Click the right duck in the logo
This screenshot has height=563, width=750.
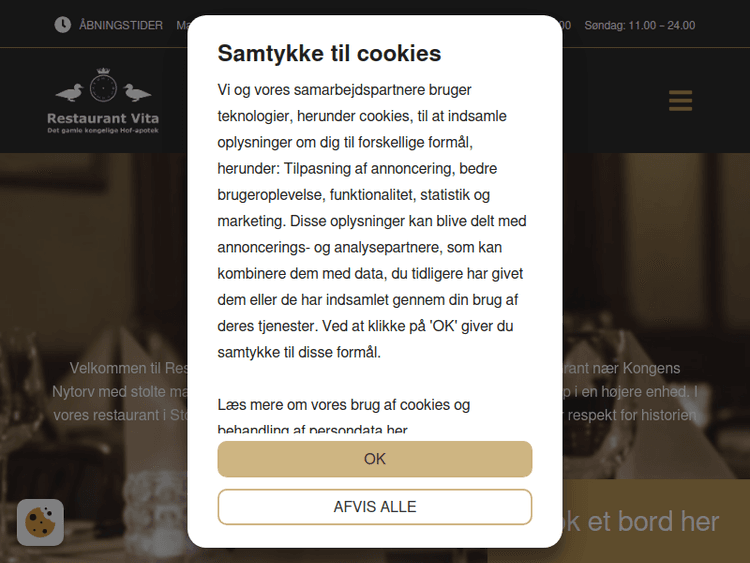click(x=137, y=93)
